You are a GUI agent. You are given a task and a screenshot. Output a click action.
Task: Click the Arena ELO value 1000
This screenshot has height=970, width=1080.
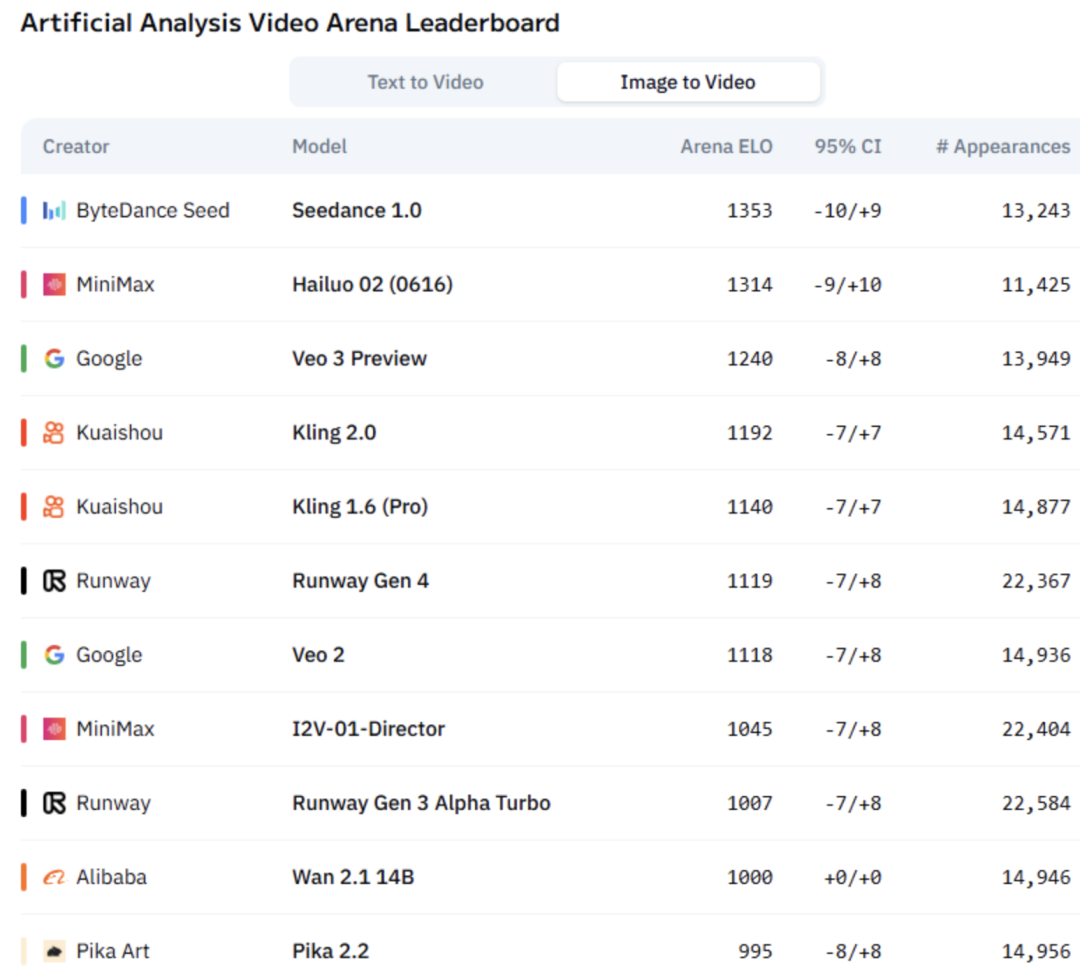(x=750, y=877)
